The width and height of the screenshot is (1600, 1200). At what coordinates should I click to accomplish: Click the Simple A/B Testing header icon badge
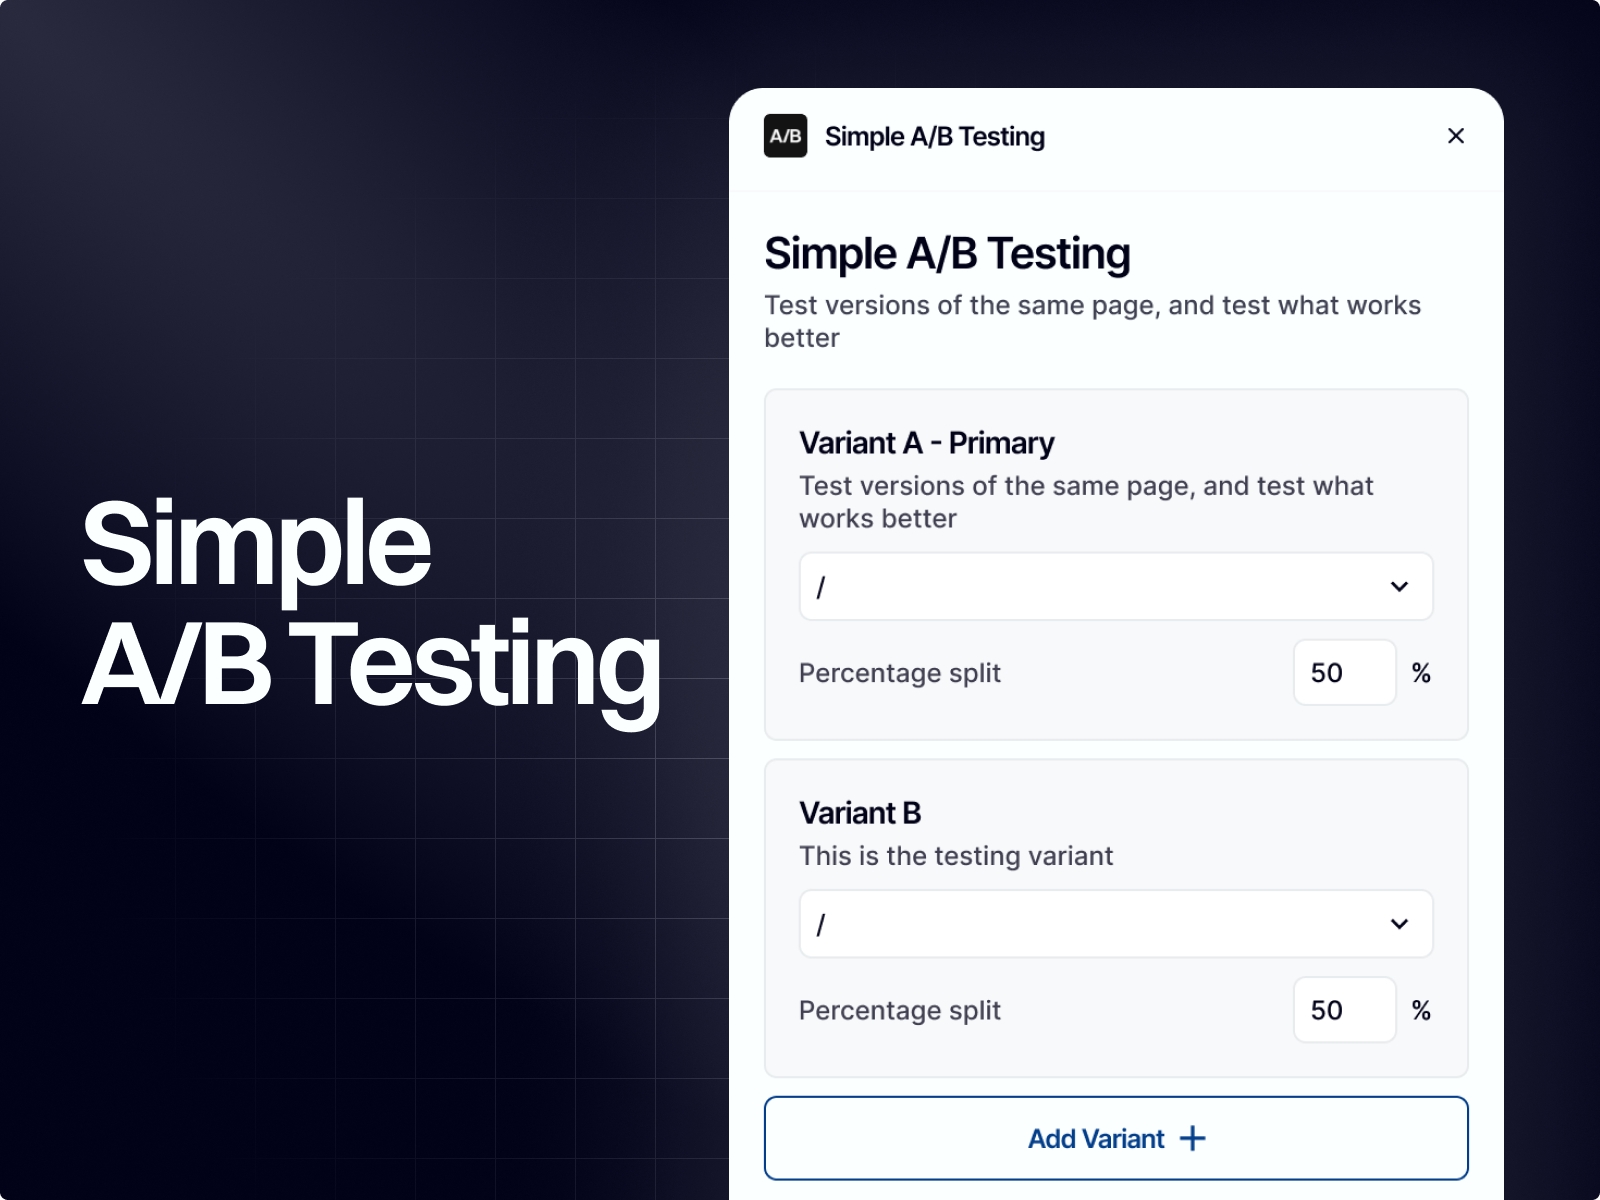[786, 137]
